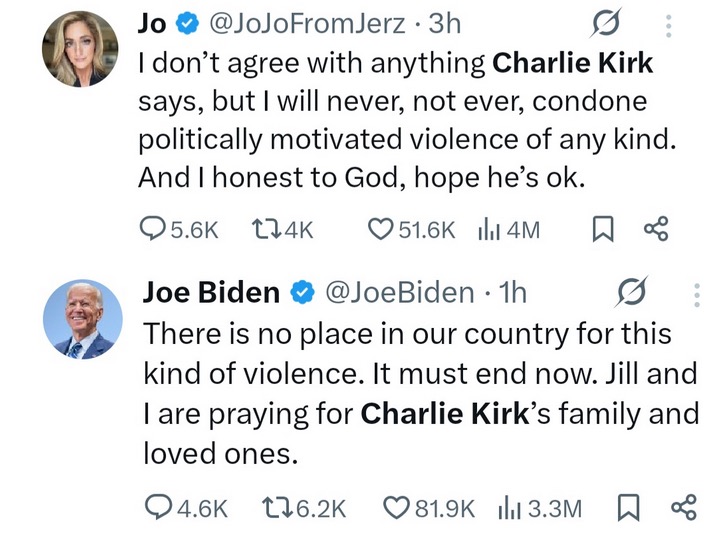The image size is (716, 544).
Task: Bookmark Jo's tweet
Action: pyautogui.click(x=603, y=230)
